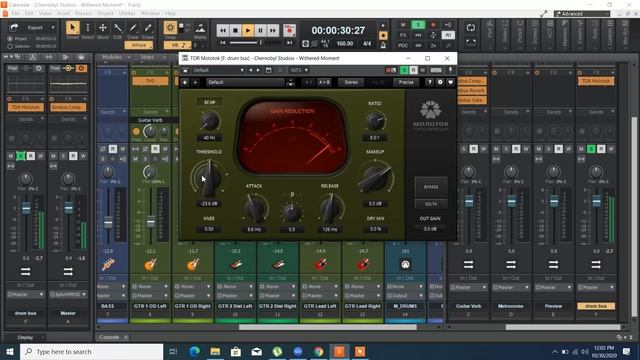Click the Export arrow icon
Image resolution: width=640 pixels, height=360 pixels.
click(x=14, y=27)
